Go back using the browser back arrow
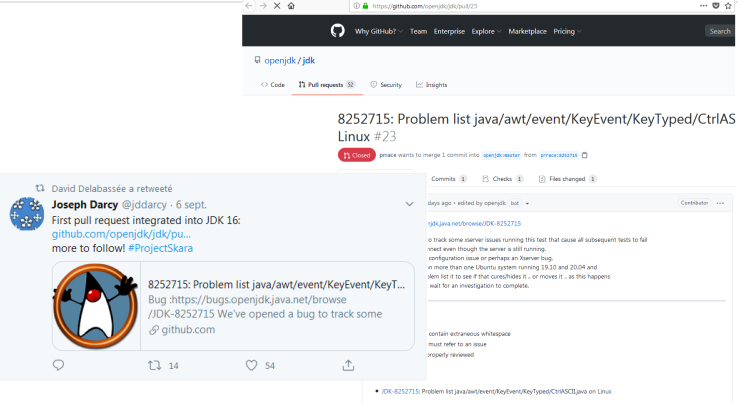738x407 pixels. [249, 6]
